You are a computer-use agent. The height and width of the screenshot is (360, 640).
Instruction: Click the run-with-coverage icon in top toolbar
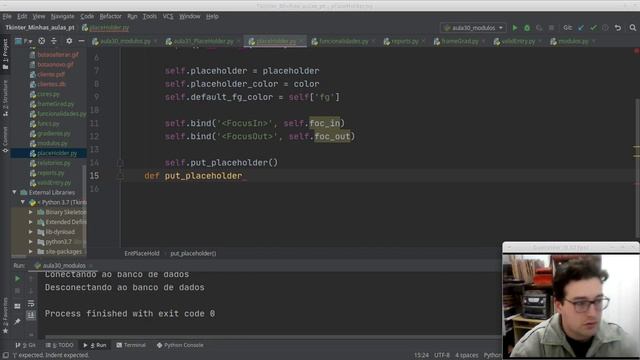(x=539, y=28)
